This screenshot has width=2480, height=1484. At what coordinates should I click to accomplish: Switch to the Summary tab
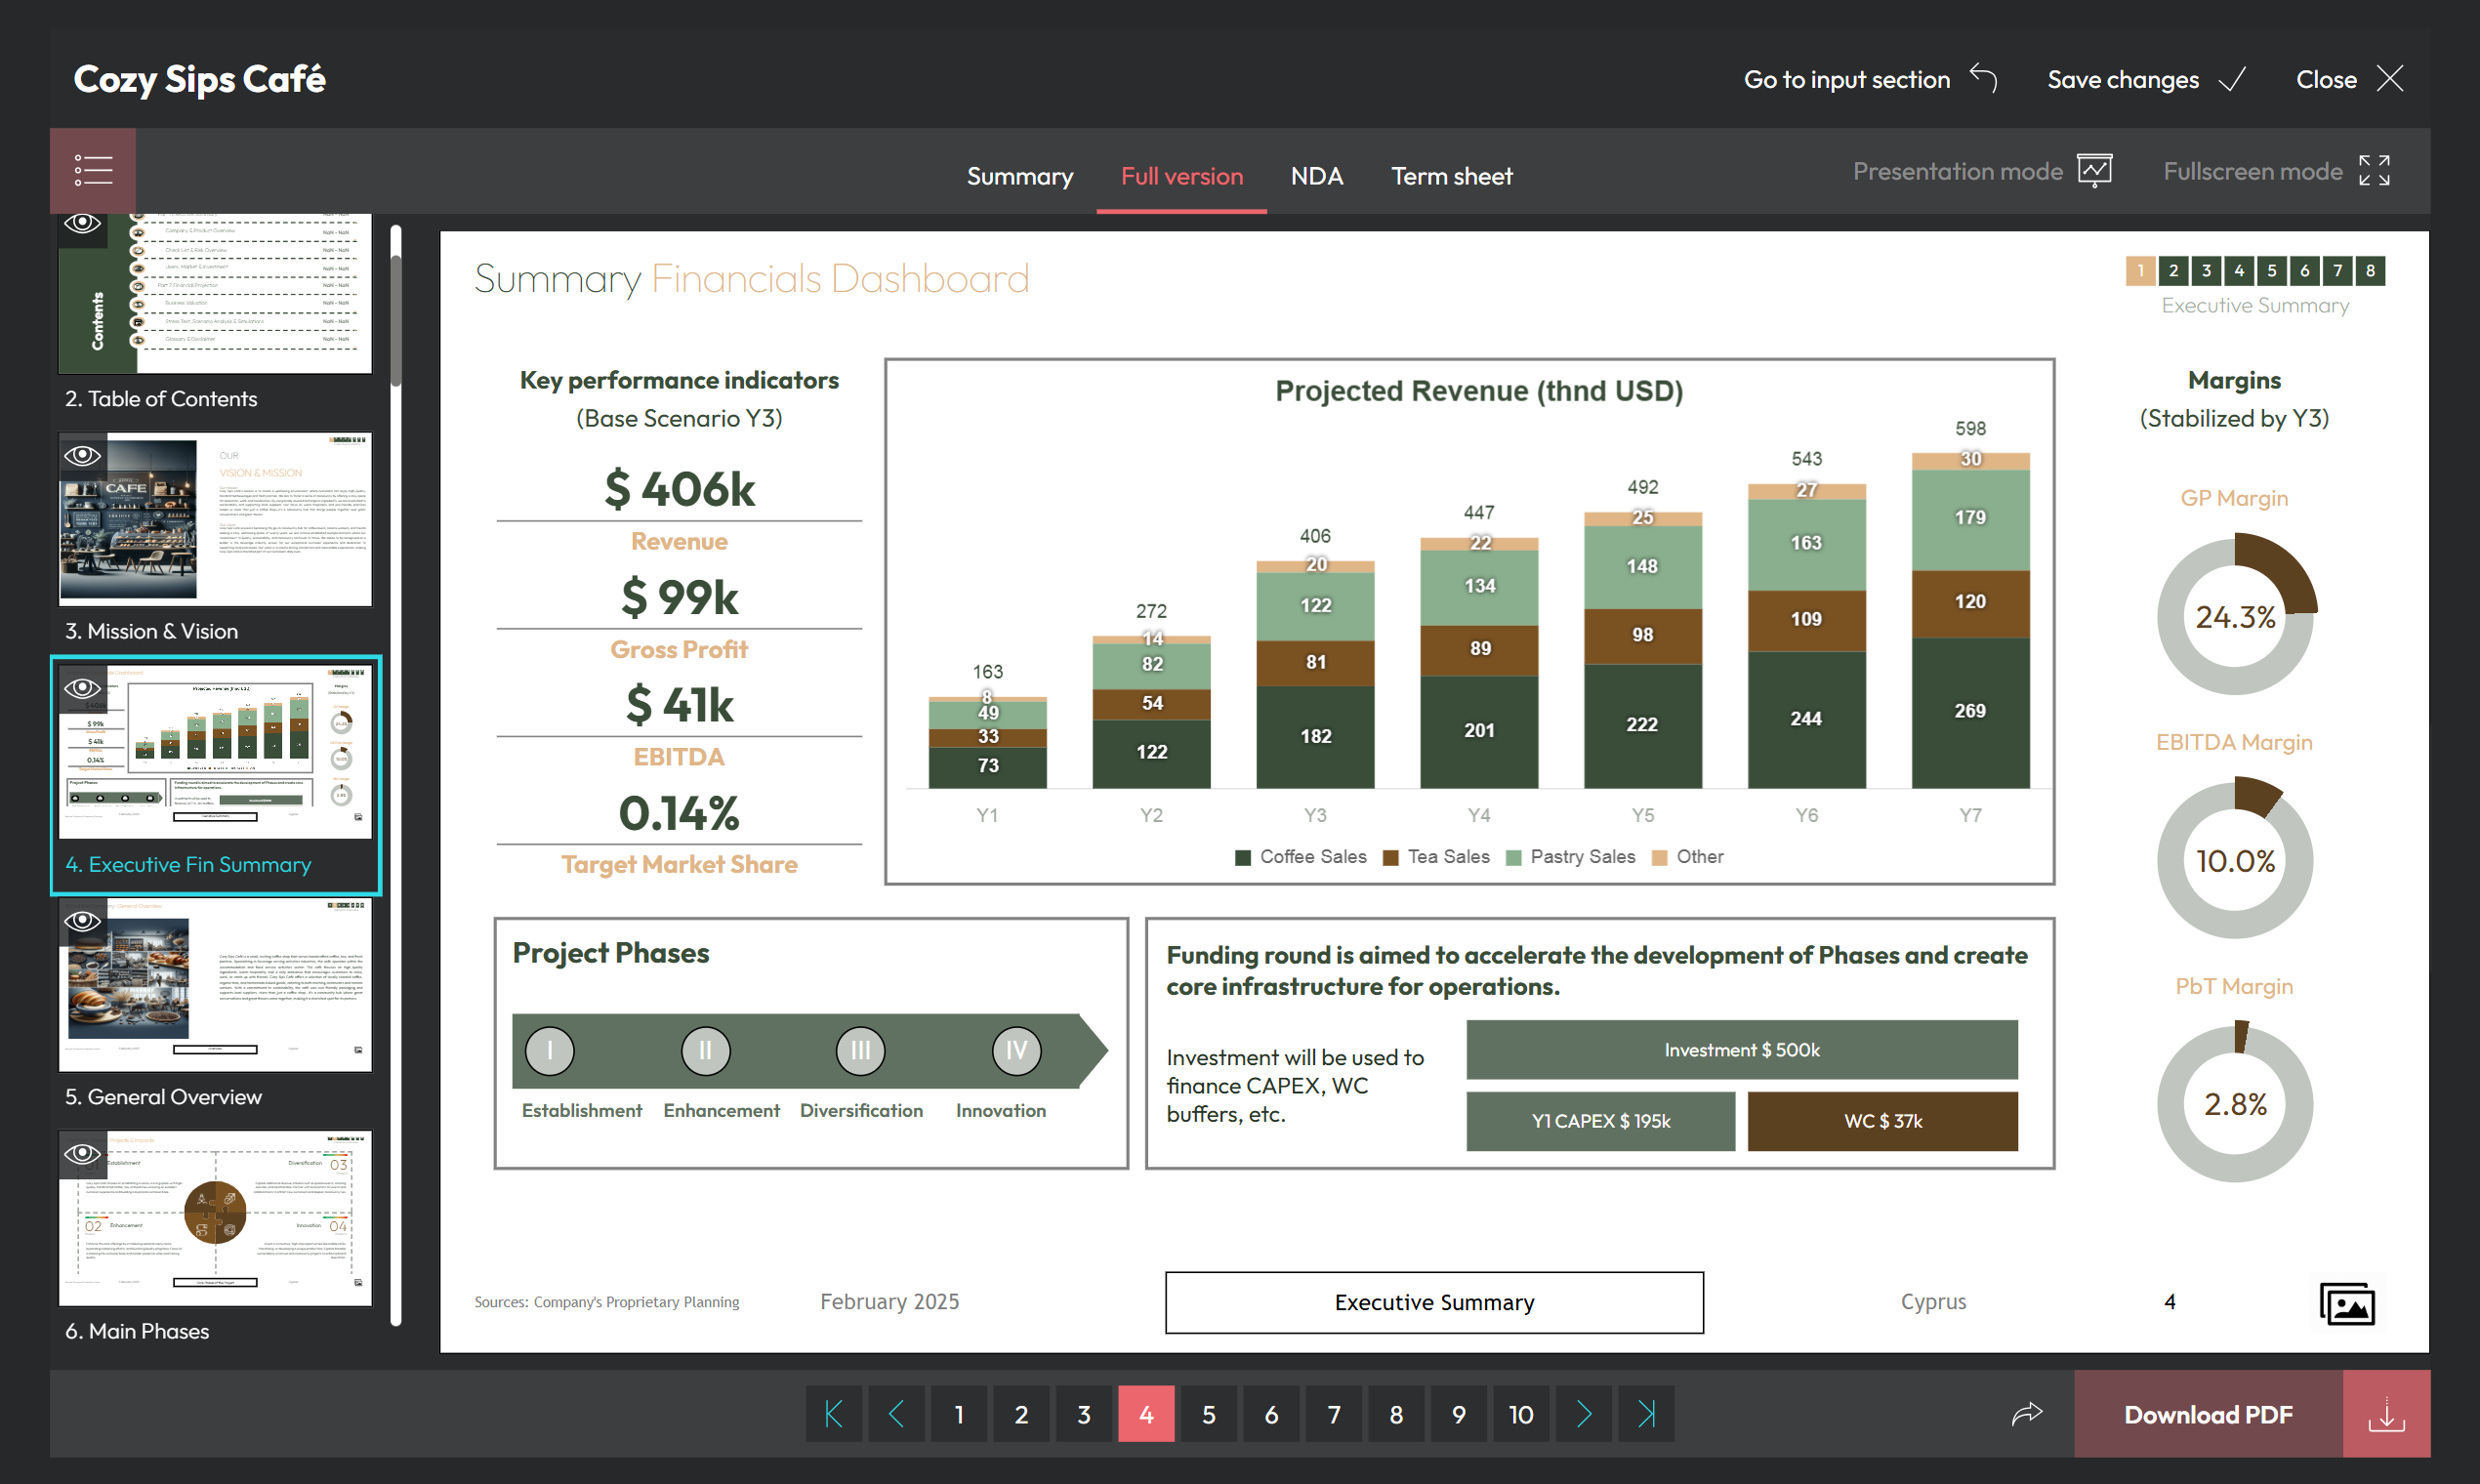[1019, 176]
